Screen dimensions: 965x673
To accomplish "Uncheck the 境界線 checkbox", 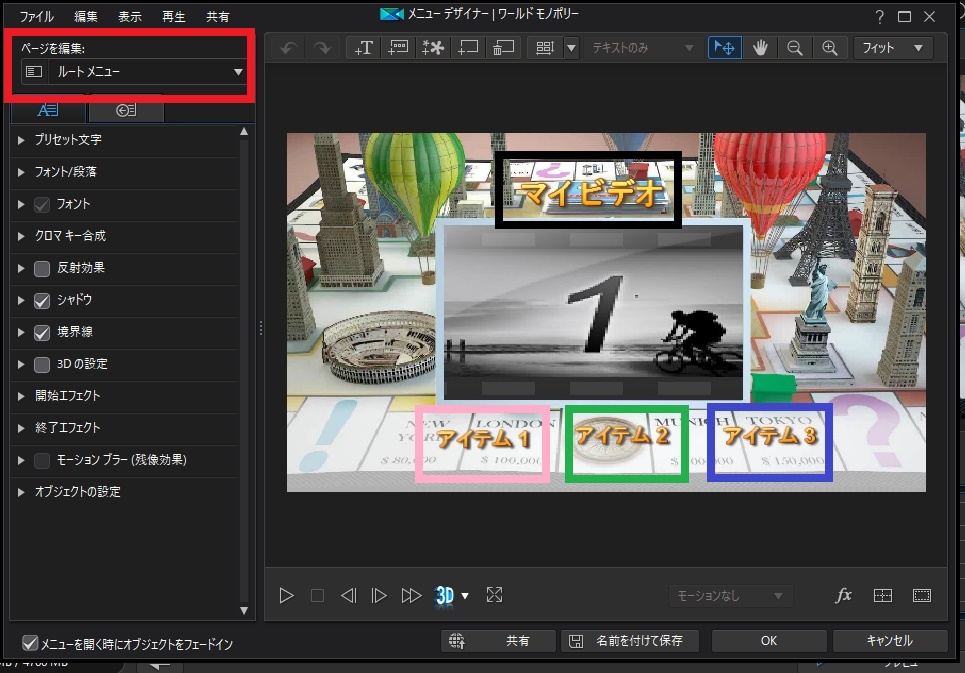I will click(x=42, y=332).
